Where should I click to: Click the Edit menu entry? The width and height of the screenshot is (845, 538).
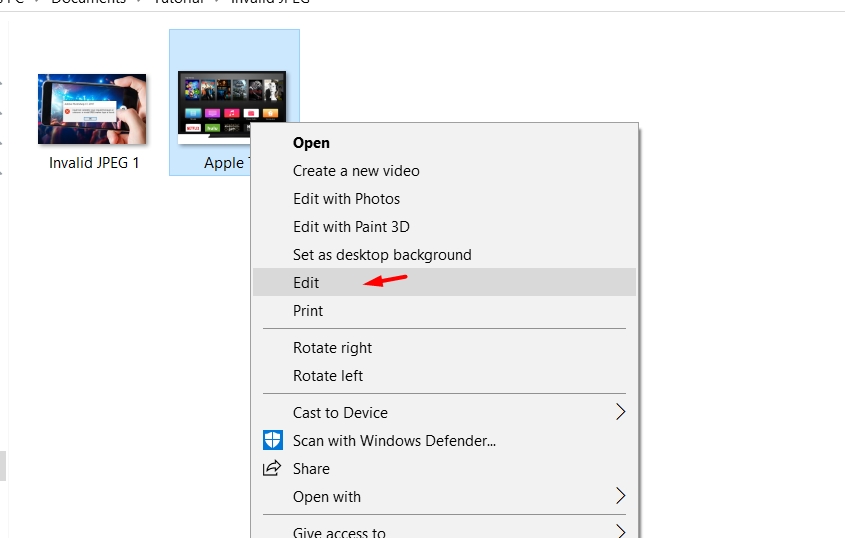coord(444,282)
